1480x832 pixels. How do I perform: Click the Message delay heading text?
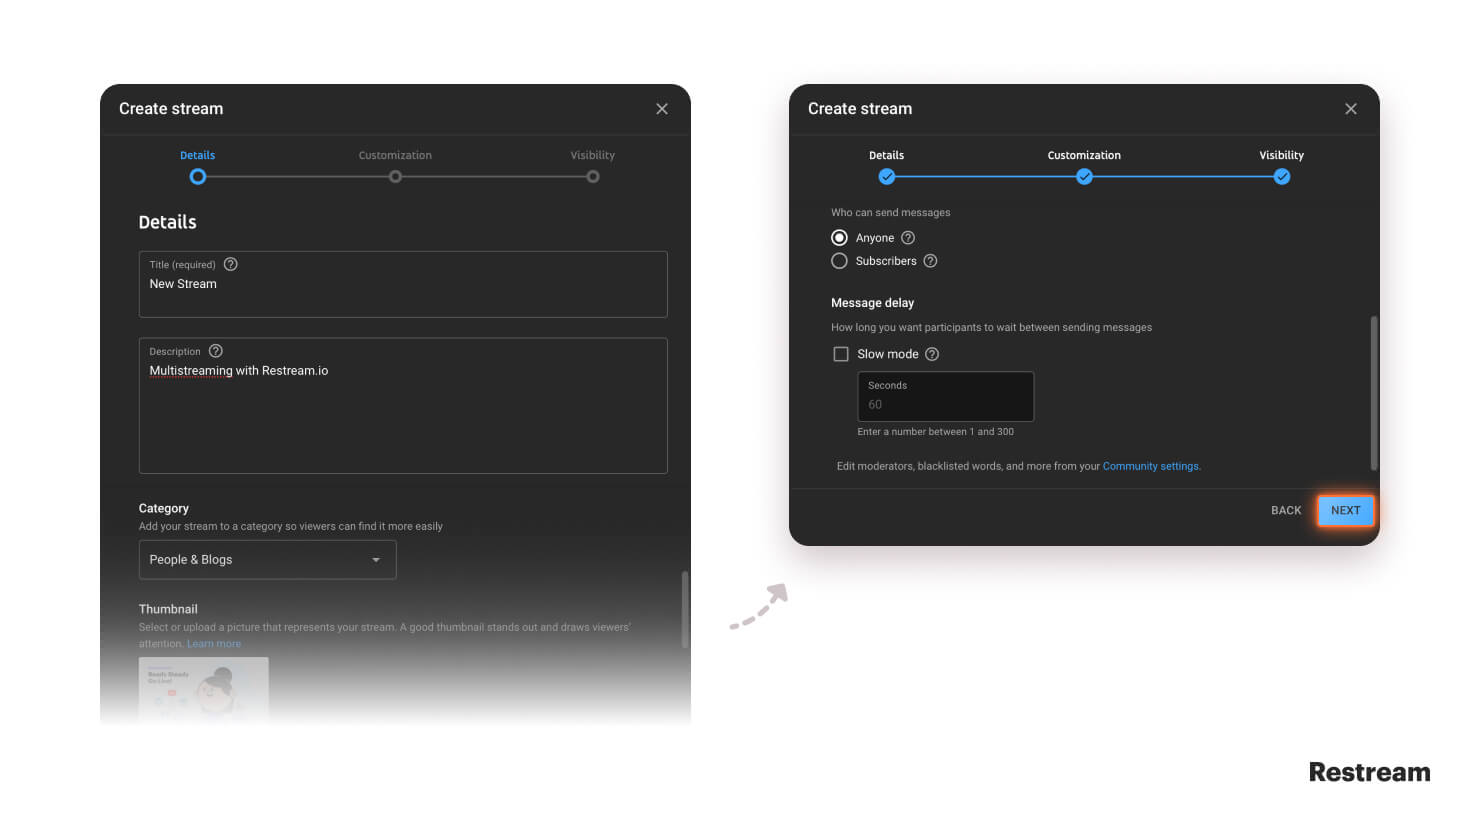click(873, 303)
